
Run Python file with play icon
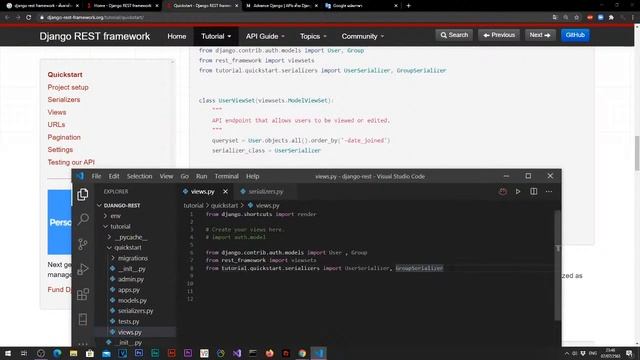click(x=518, y=191)
